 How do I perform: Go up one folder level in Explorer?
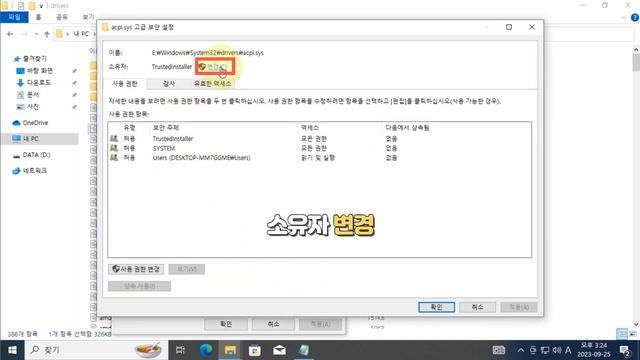coord(47,34)
